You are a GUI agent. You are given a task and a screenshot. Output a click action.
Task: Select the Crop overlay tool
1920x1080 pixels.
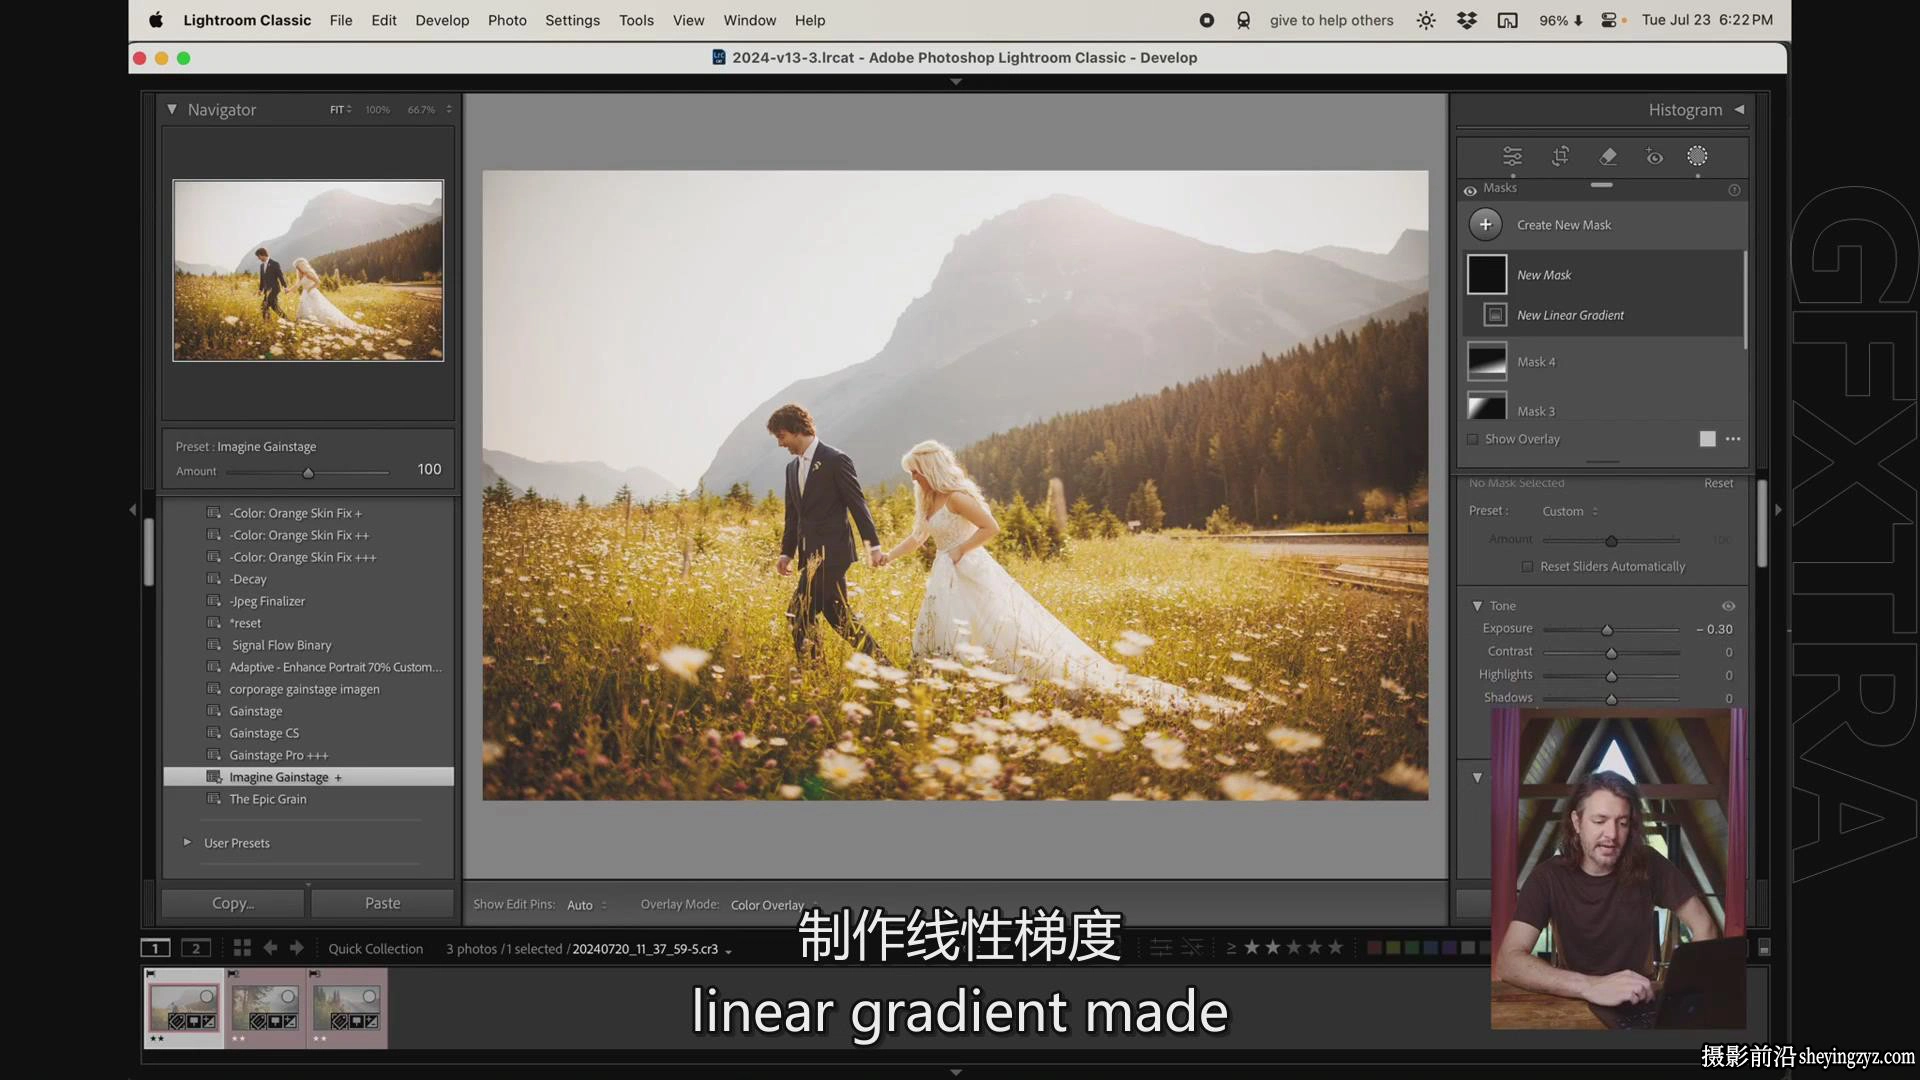pyautogui.click(x=1560, y=157)
